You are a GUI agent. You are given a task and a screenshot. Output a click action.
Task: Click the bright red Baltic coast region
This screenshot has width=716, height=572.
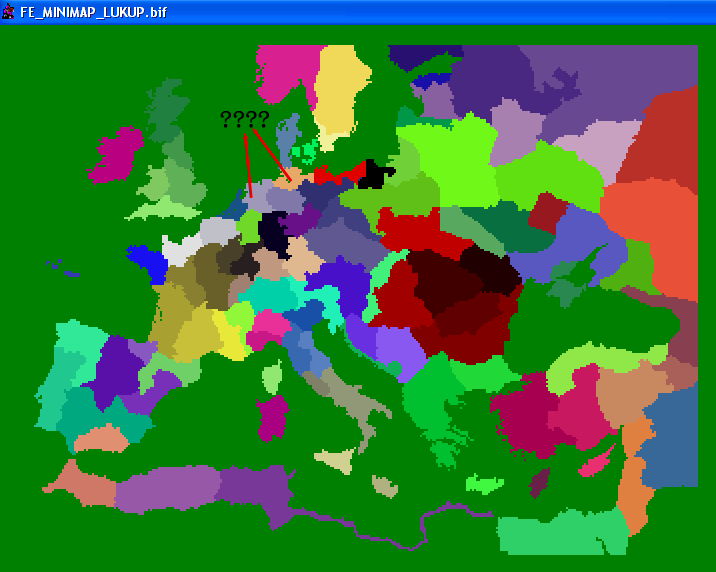coord(339,173)
